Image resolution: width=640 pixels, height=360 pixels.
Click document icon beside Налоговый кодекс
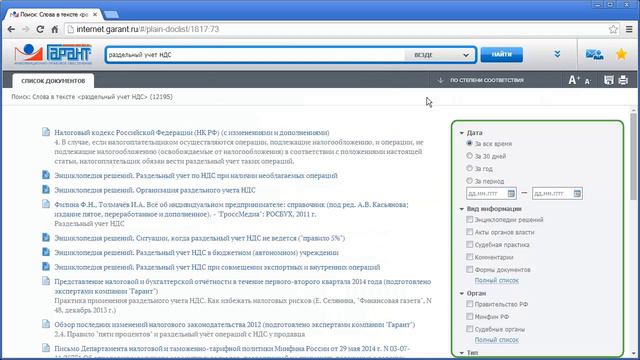pyautogui.click(x=46, y=132)
